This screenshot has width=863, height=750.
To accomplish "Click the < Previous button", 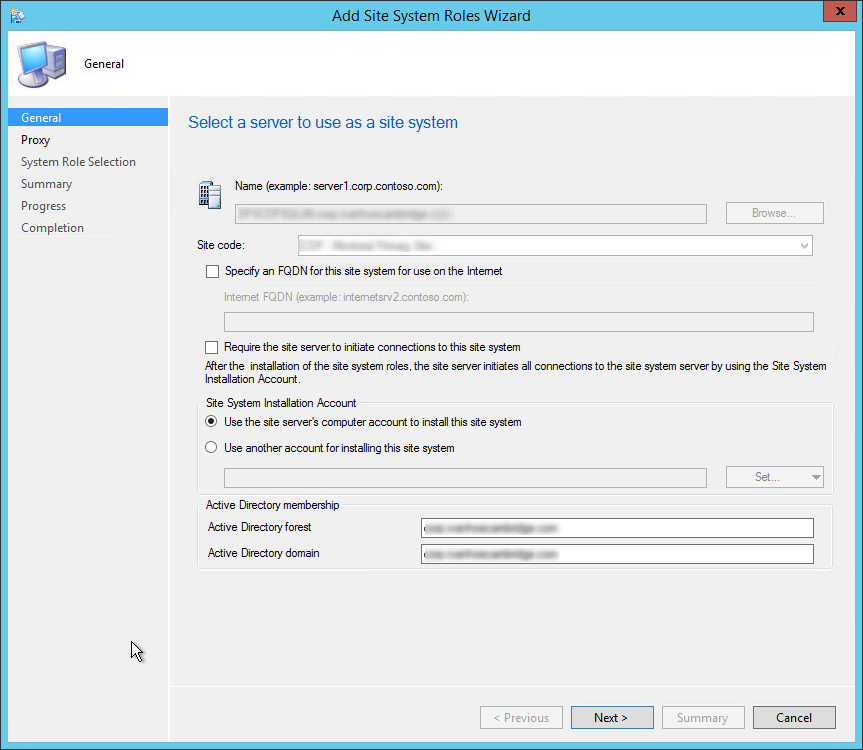I will (x=521, y=718).
